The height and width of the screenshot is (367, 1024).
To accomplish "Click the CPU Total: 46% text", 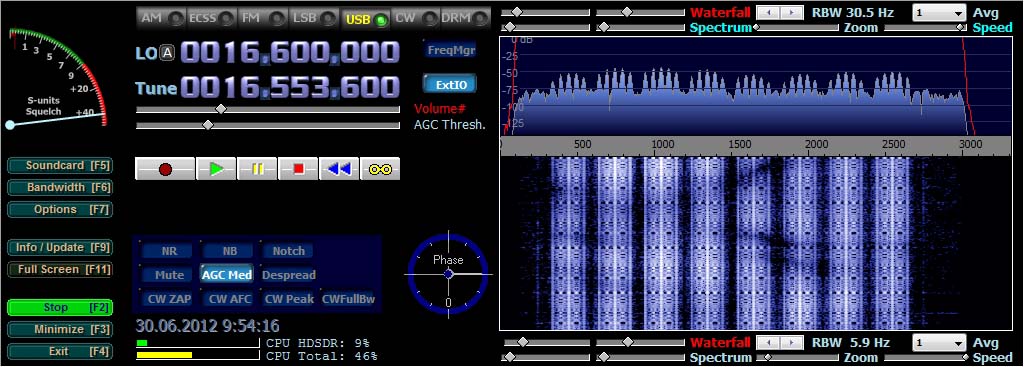I will [x=321, y=357].
